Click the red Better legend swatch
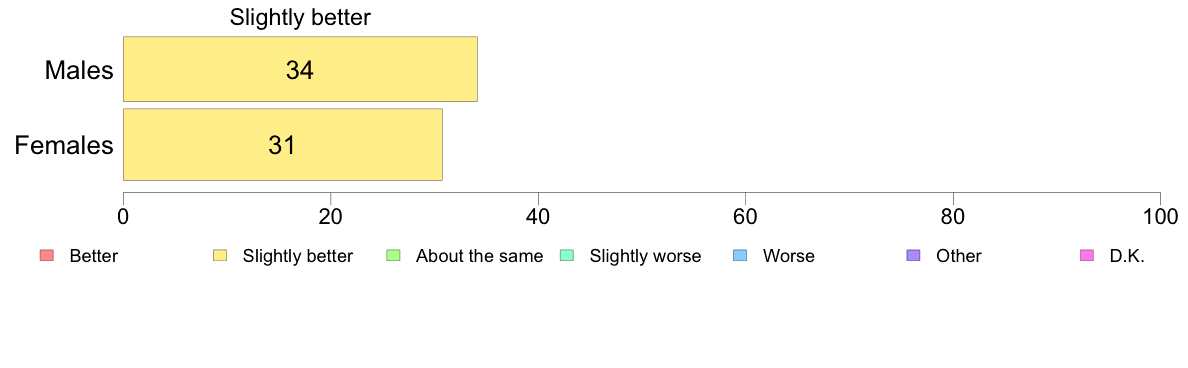Screen dimensions: 1188x368 click(x=46, y=256)
